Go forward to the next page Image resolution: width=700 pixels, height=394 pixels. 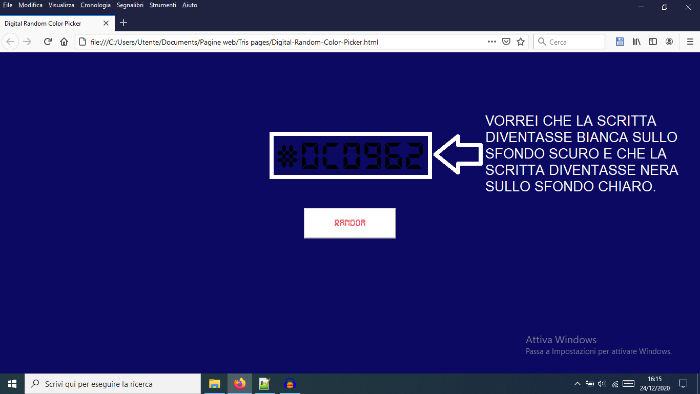click(27, 42)
